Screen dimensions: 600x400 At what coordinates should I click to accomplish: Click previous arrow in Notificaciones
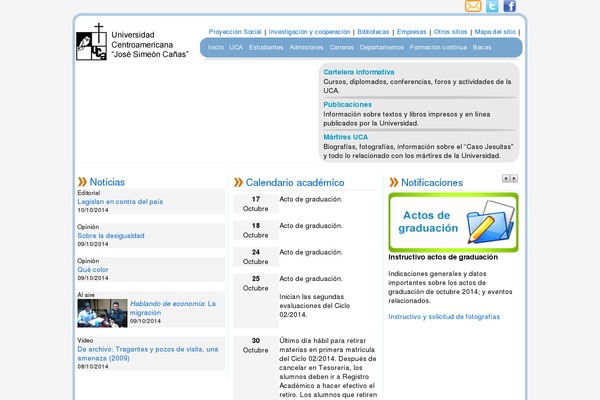tap(506, 178)
